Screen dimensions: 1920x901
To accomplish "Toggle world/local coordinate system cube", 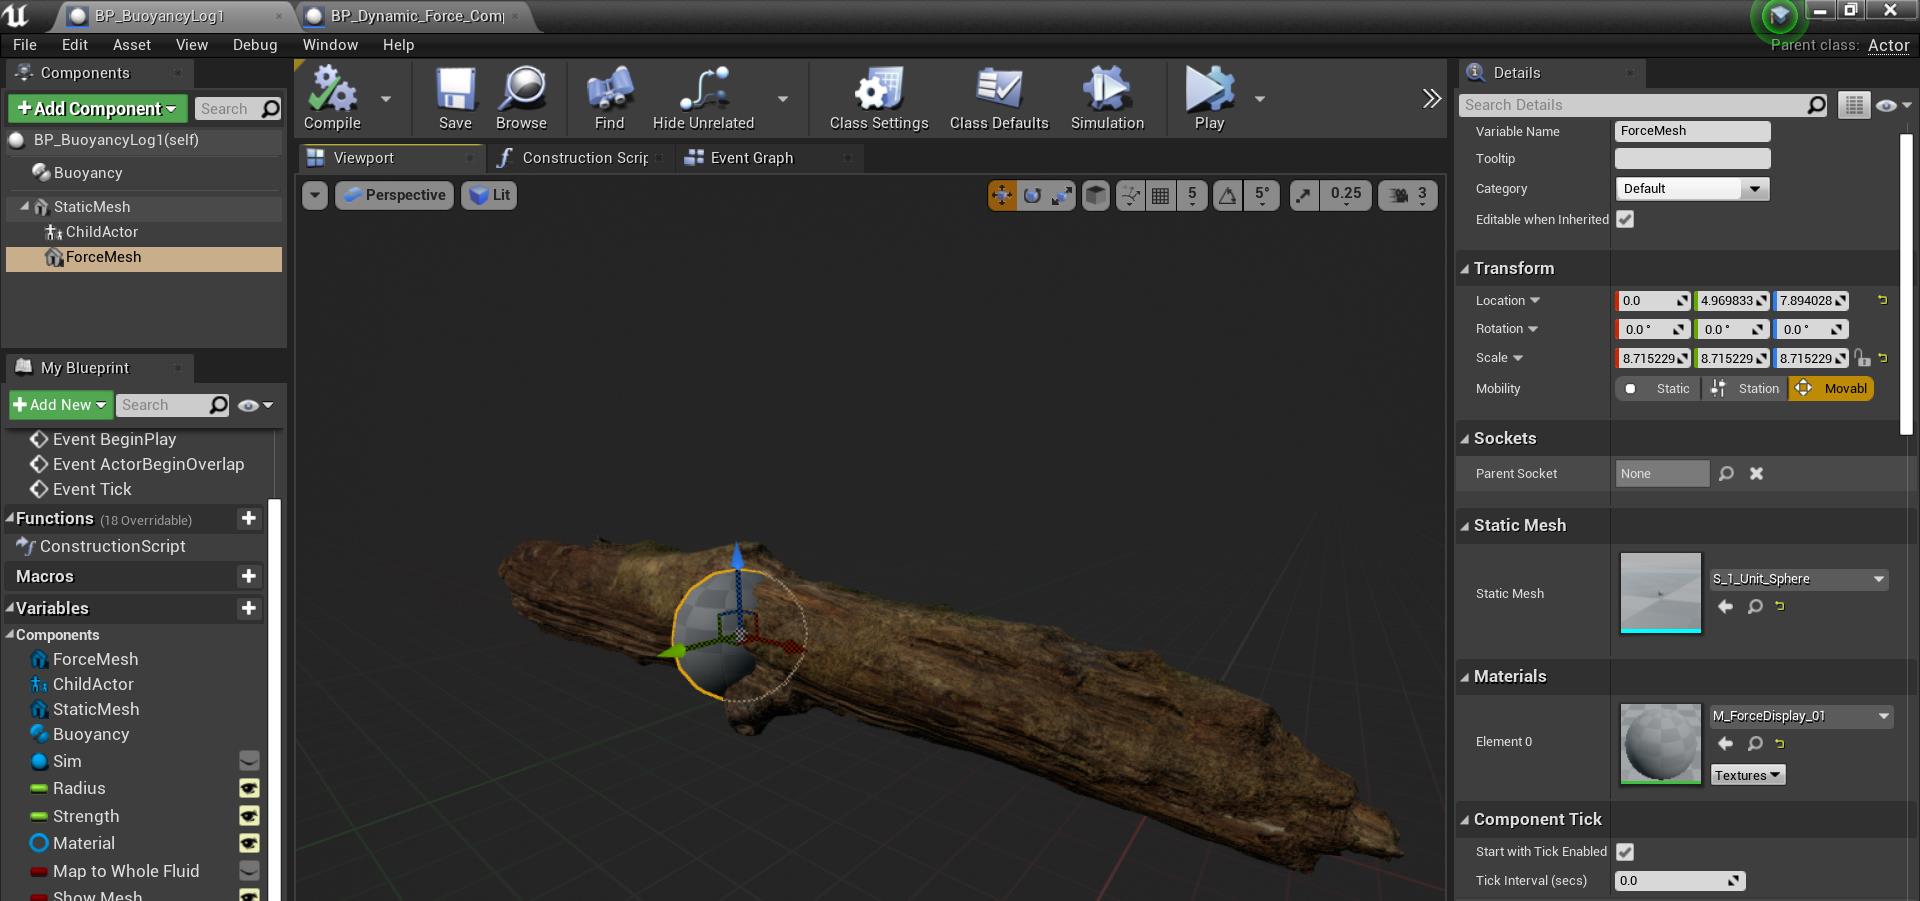I will tap(1096, 195).
